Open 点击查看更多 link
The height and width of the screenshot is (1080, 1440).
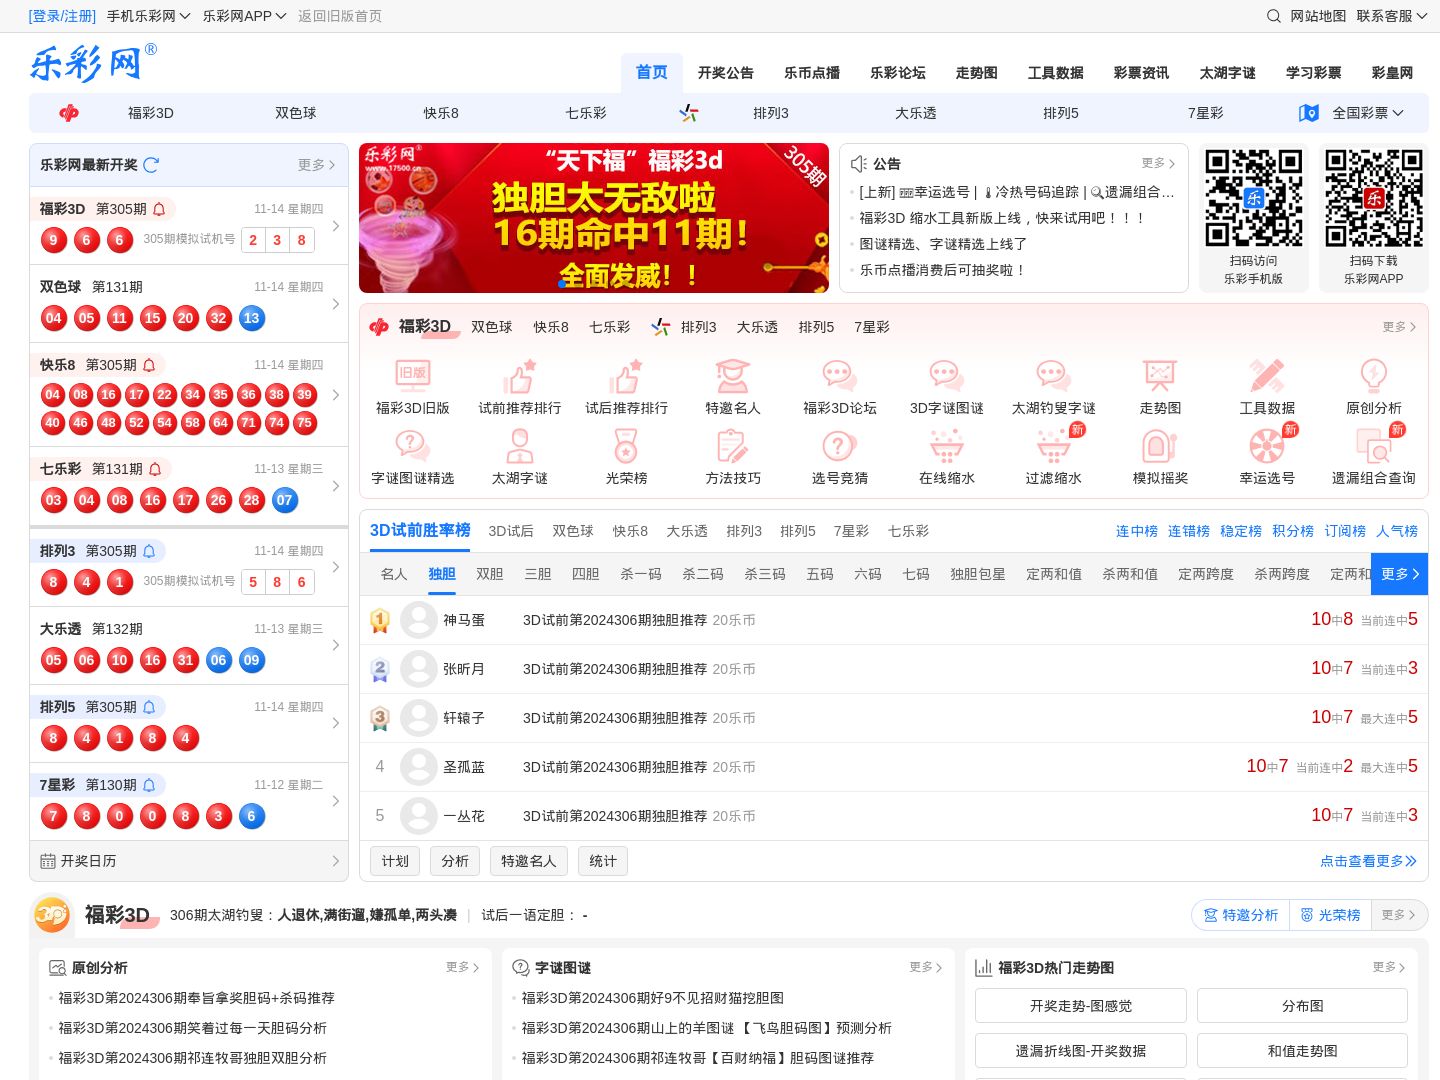[x=1368, y=861]
